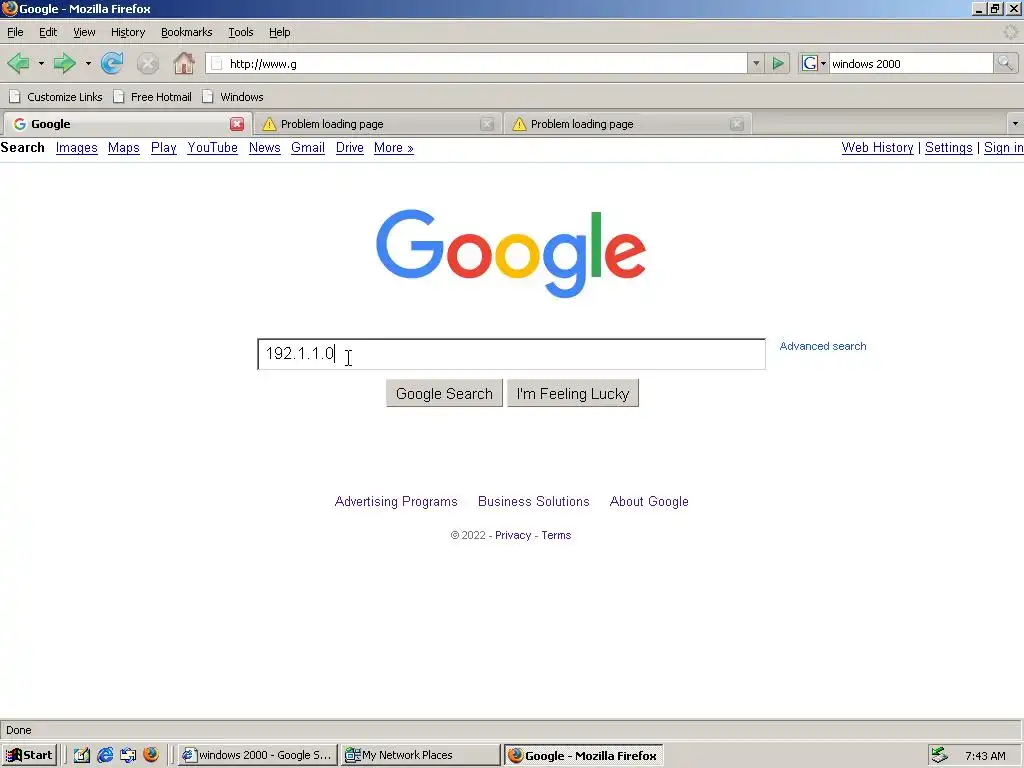Open the File menu

15,32
